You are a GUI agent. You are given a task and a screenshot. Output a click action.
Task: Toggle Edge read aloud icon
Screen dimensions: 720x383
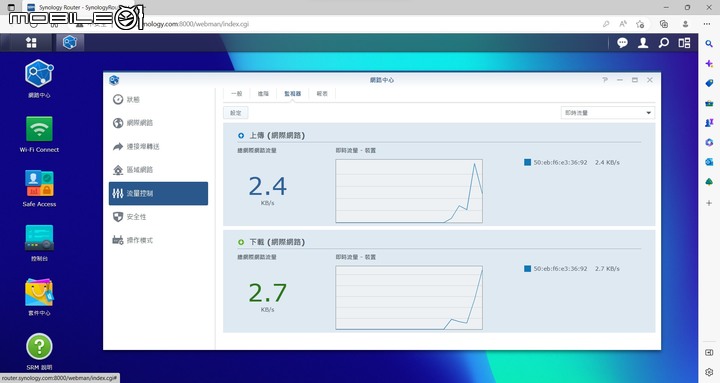(x=623, y=24)
